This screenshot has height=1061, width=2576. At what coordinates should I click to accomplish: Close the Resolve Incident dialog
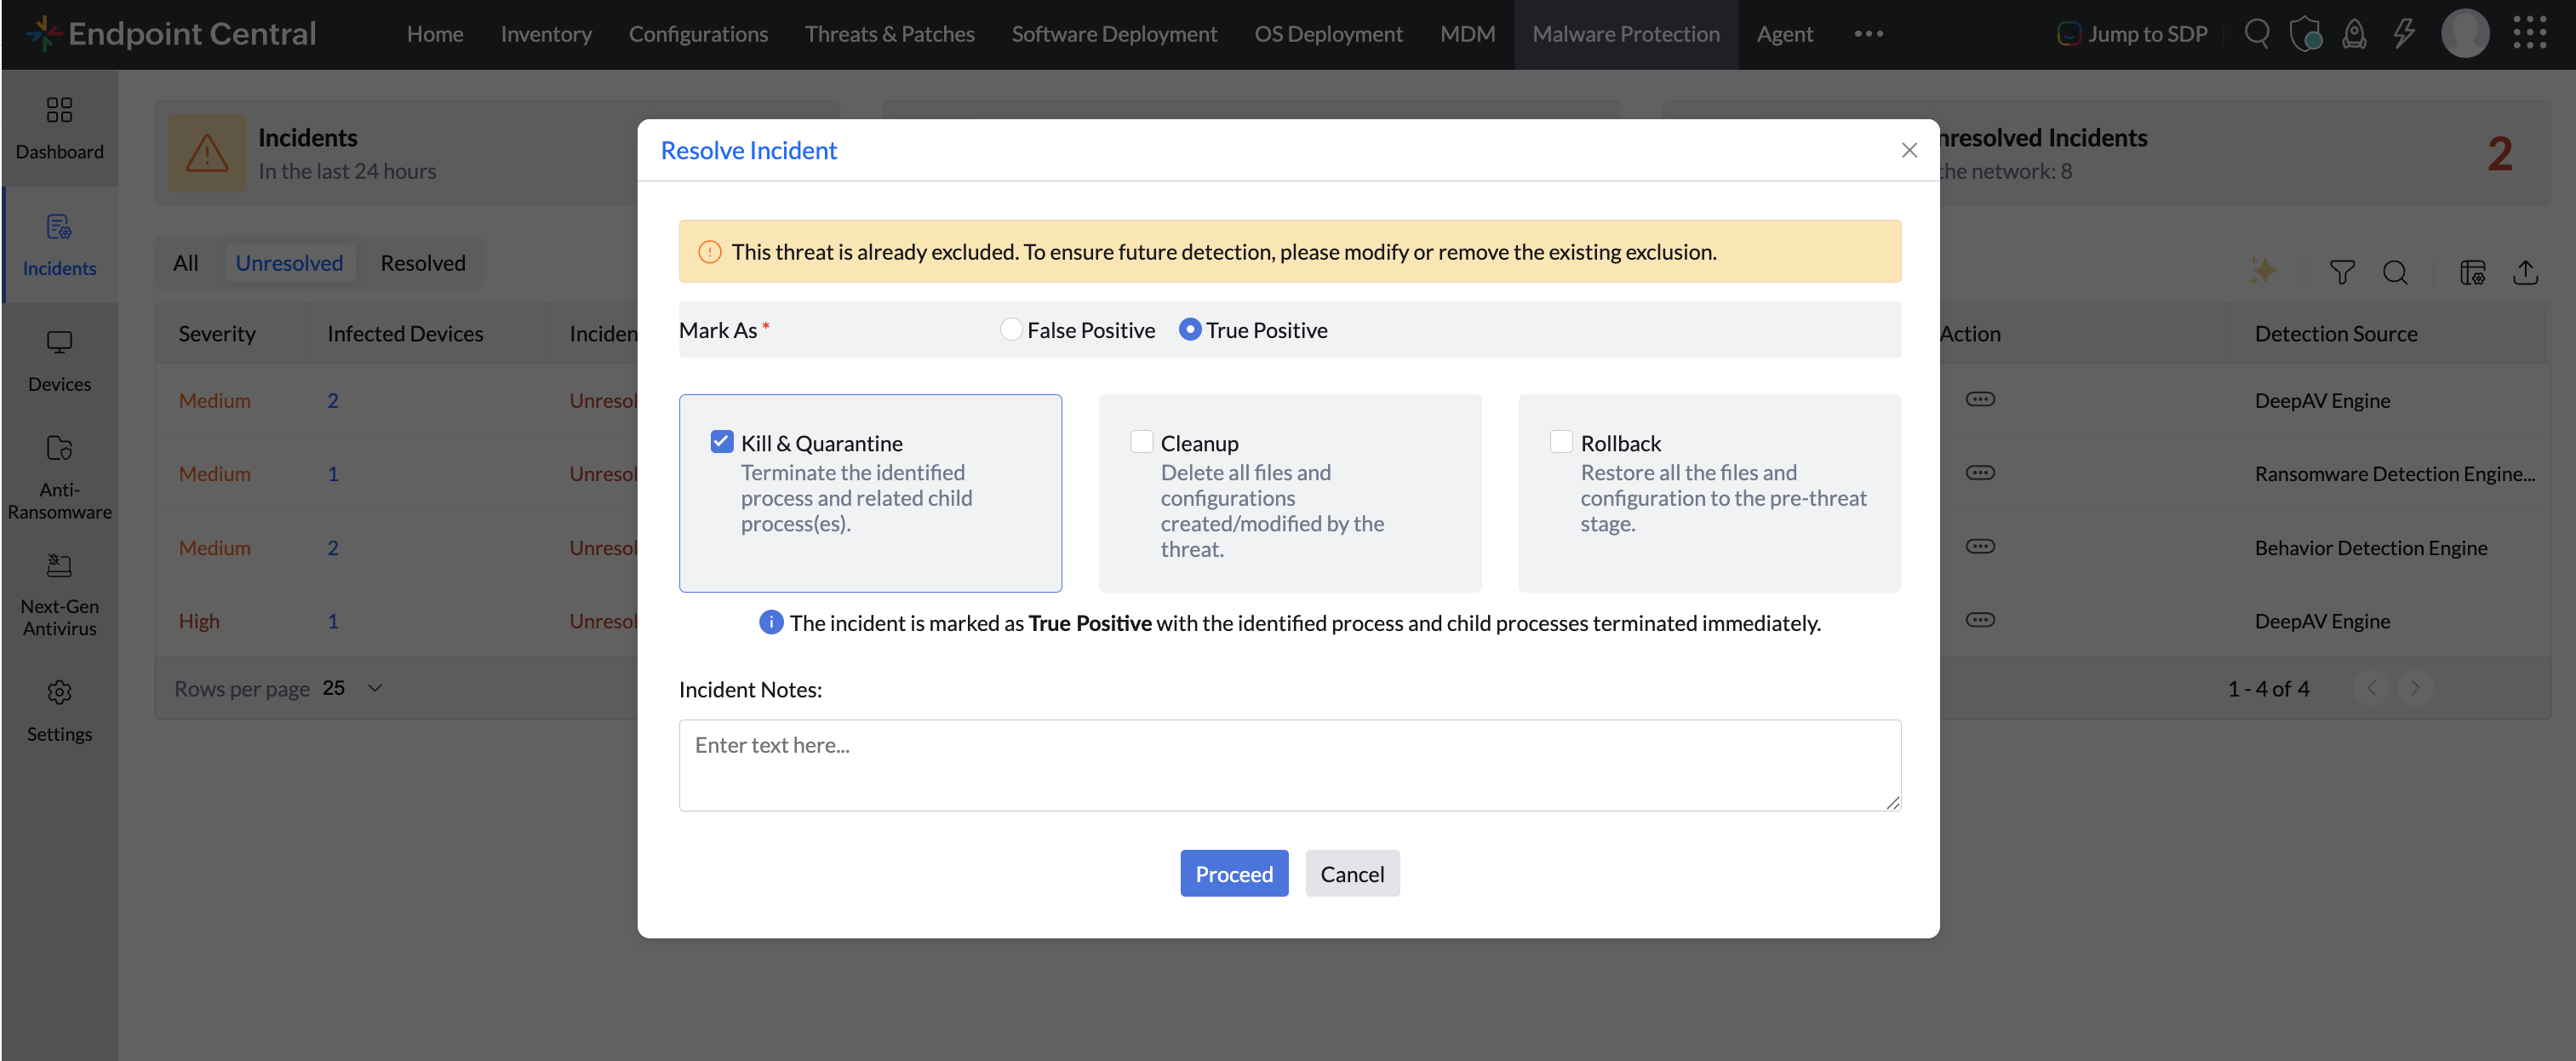[1909, 150]
